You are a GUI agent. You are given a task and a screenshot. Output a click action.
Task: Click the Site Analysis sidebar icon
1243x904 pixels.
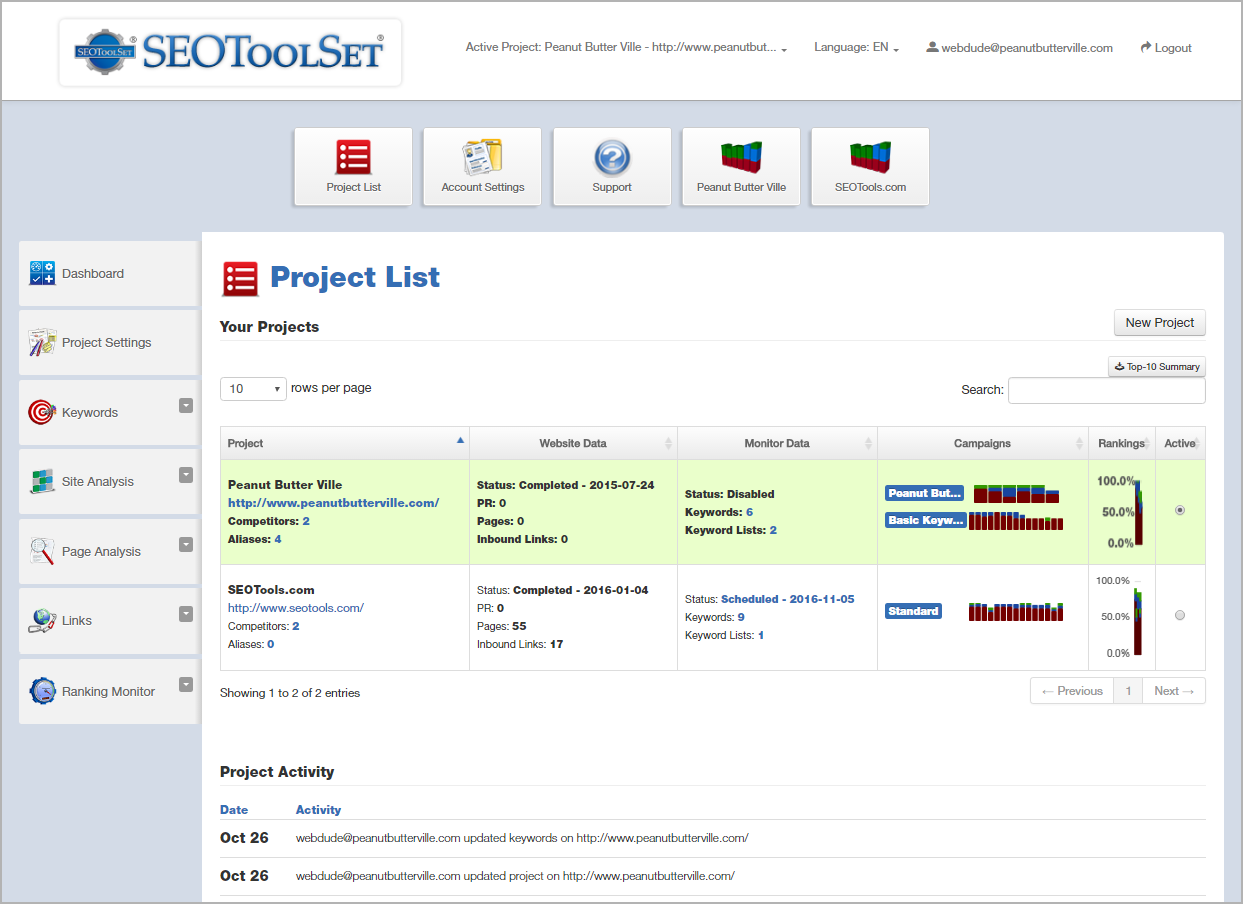[x=42, y=481]
